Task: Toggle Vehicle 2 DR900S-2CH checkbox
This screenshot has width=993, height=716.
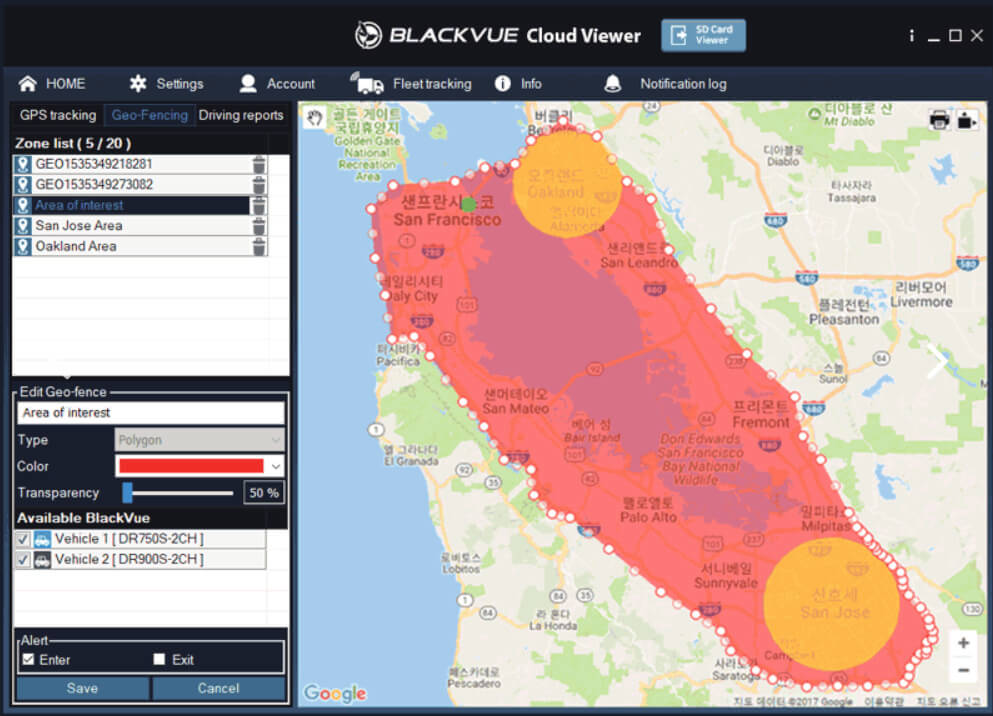Action: [x=24, y=560]
